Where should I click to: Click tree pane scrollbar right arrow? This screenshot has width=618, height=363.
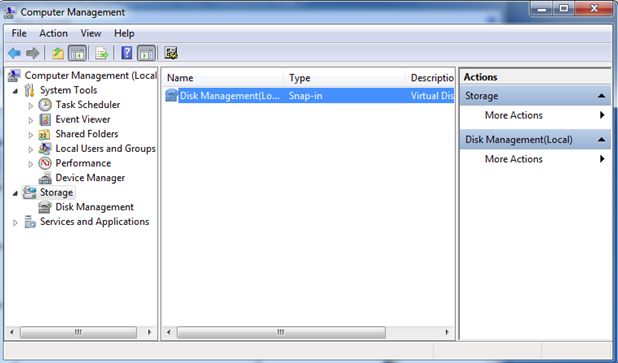149,332
